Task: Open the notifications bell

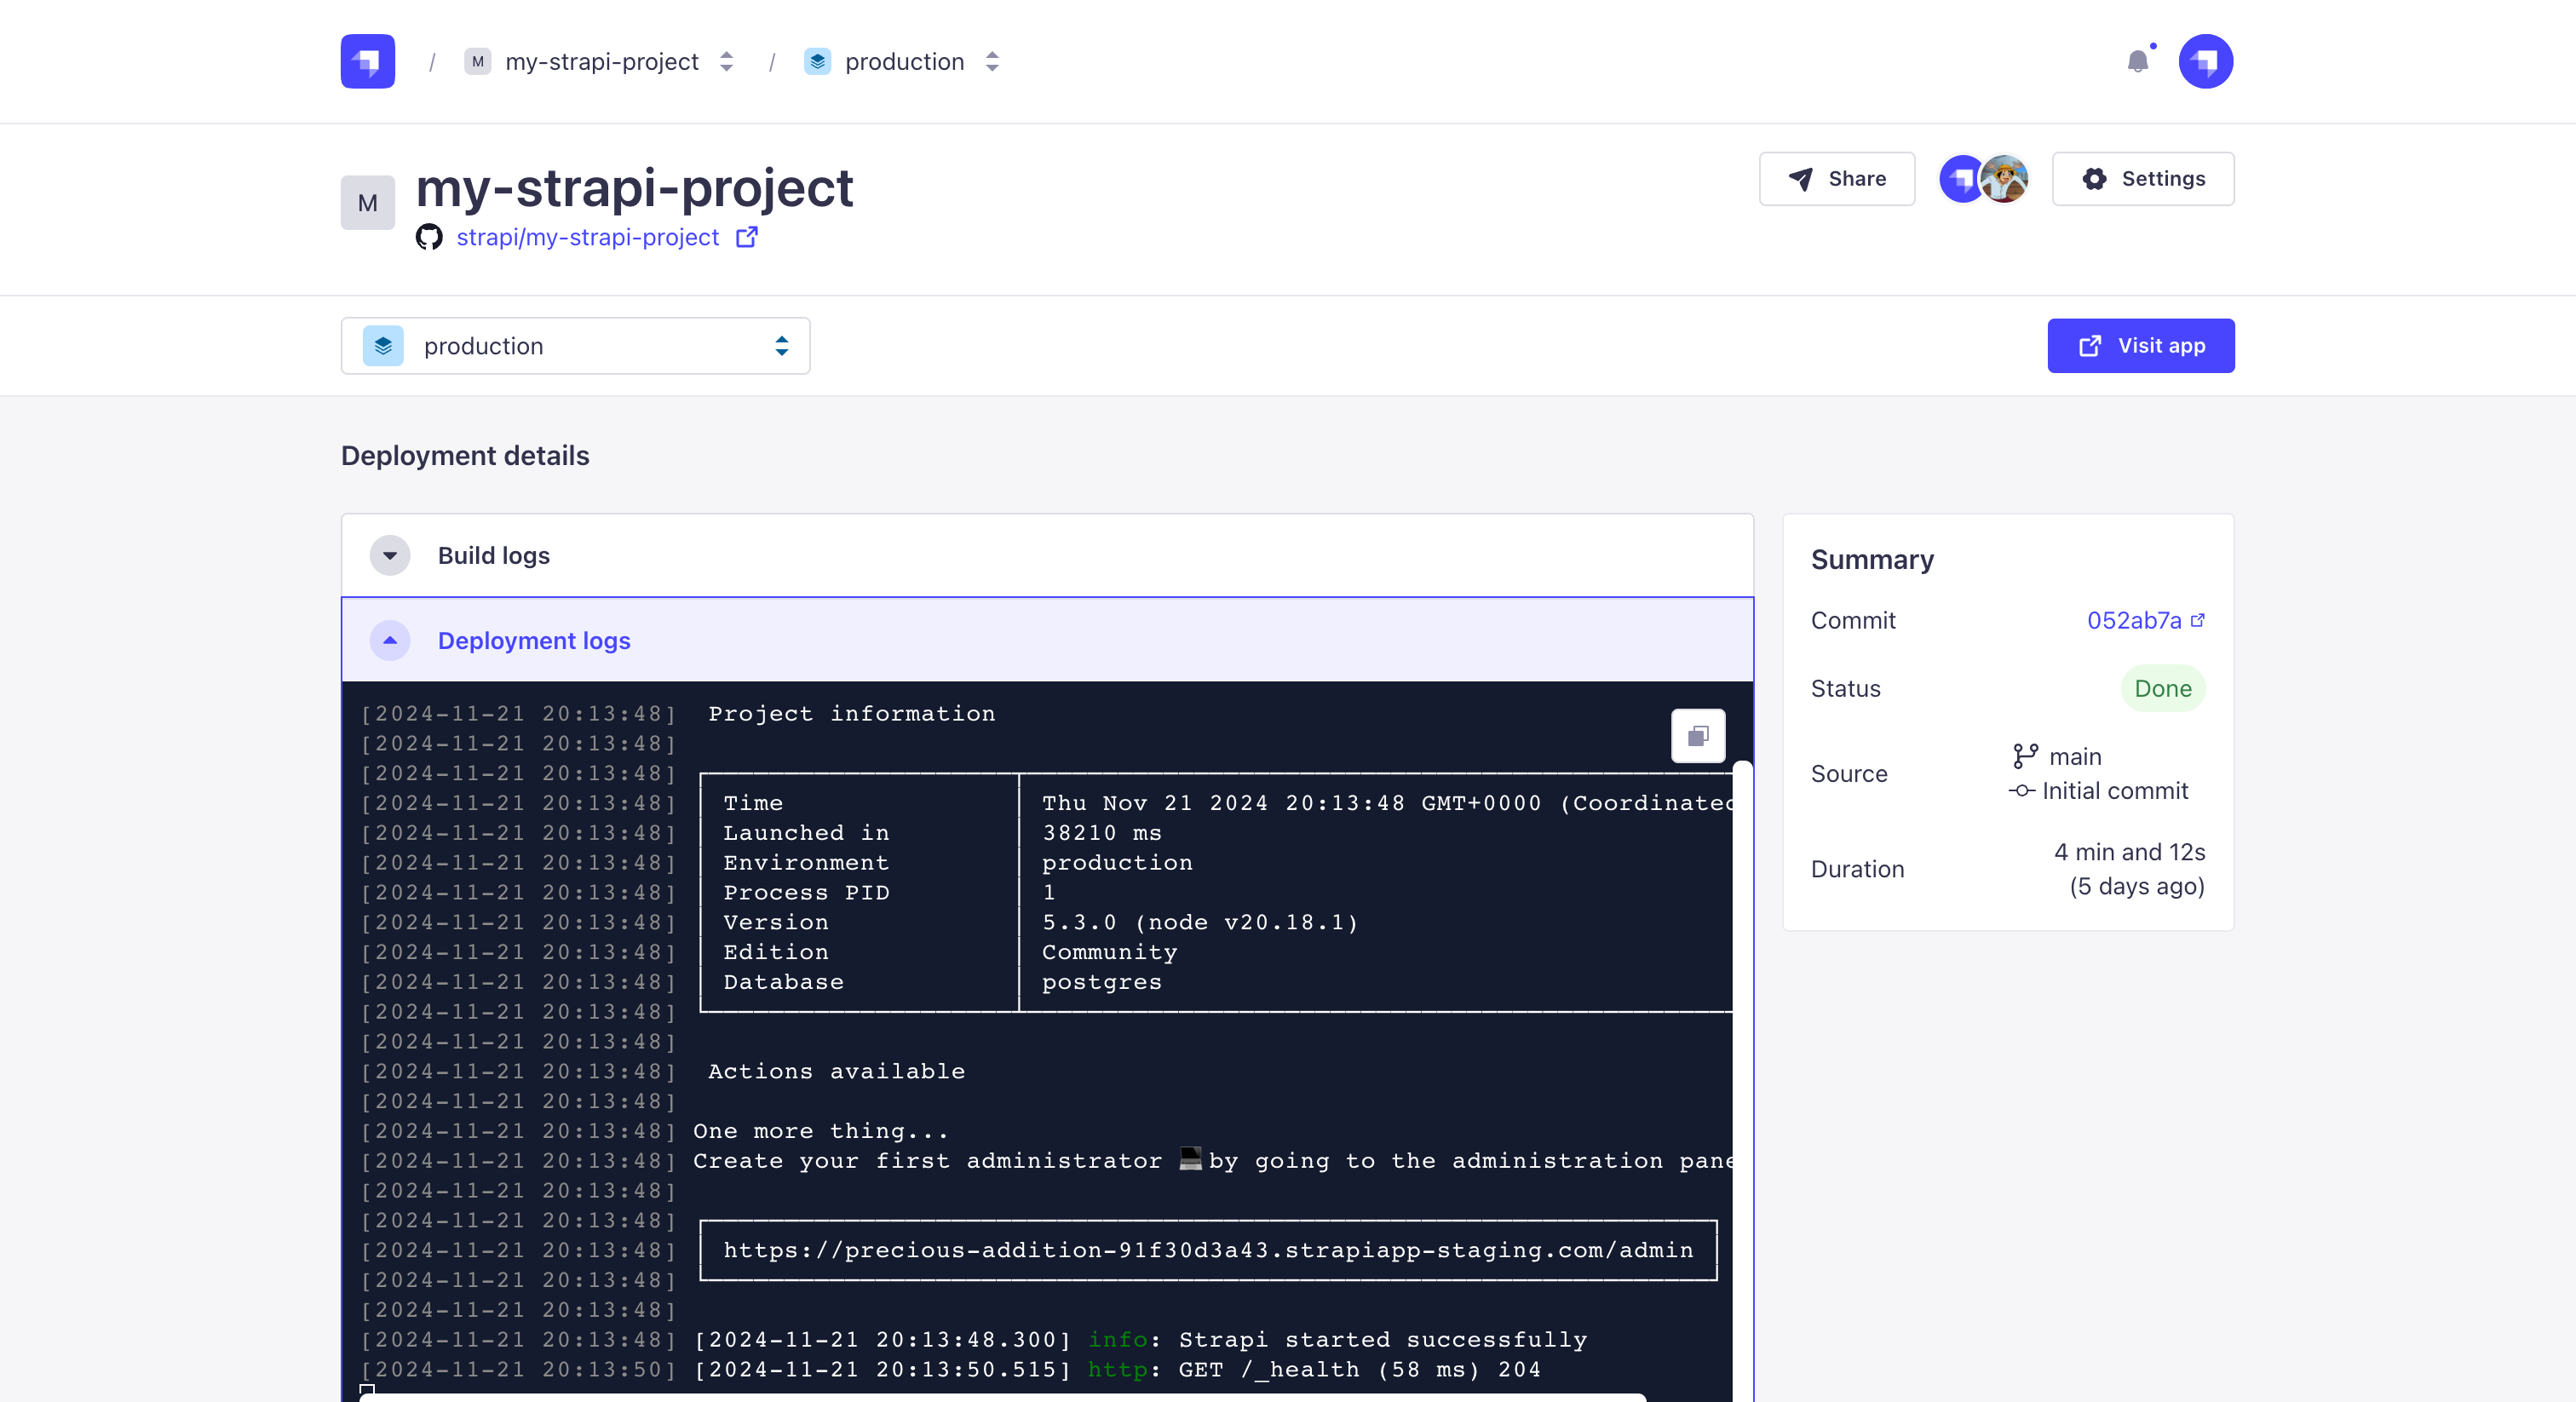Action: tap(2137, 62)
